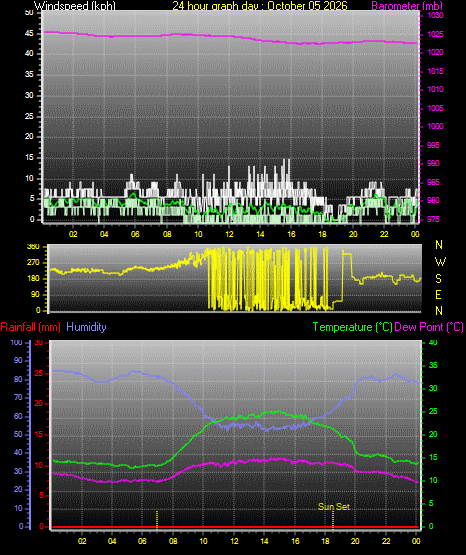Select the 1025 barometer scale value
The width and height of the screenshot is (466, 555).
[x=435, y=34]
